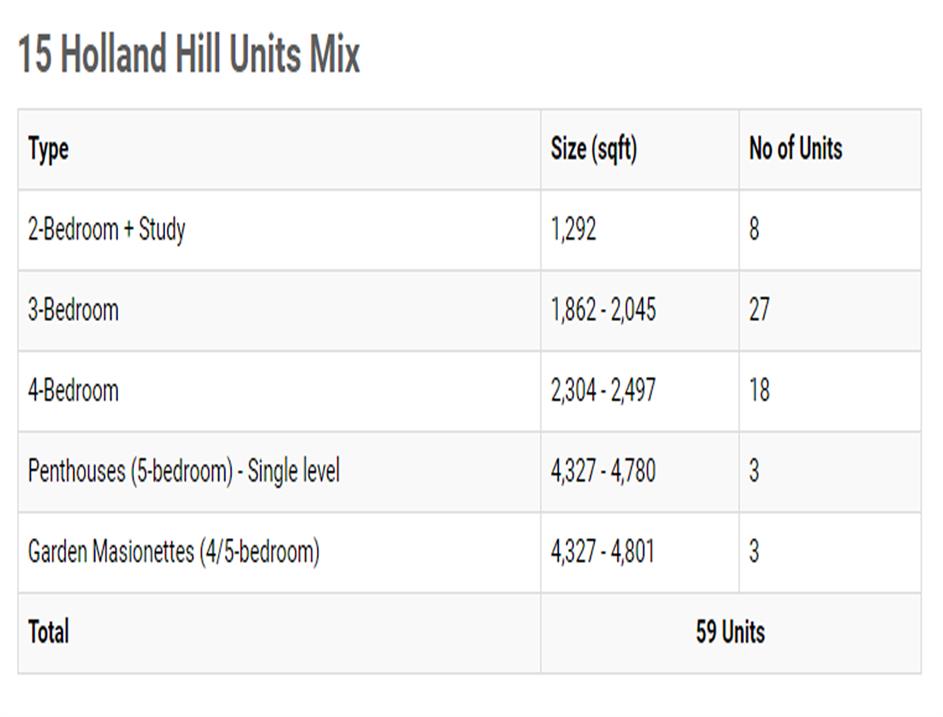
Task: Click the "Total" row label
Action: pos(49,632)
